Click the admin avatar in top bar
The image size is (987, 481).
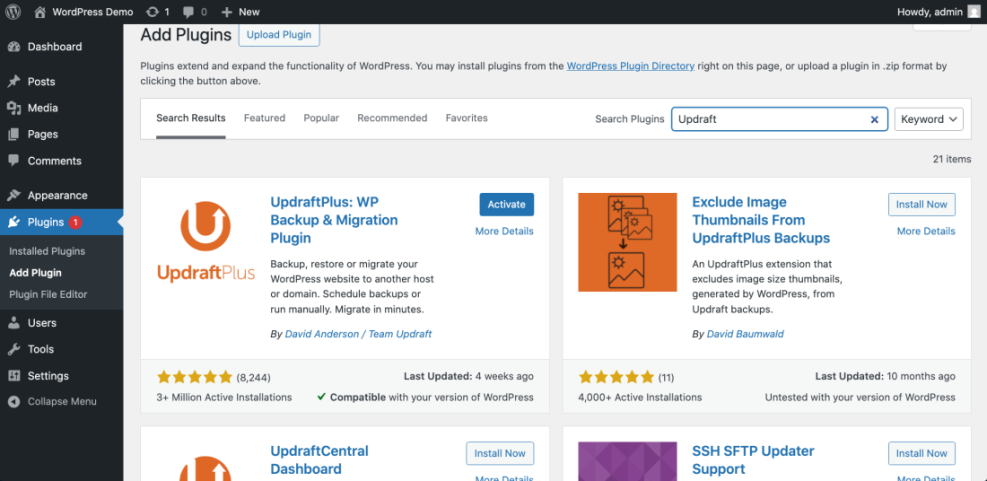click(974, 11)
